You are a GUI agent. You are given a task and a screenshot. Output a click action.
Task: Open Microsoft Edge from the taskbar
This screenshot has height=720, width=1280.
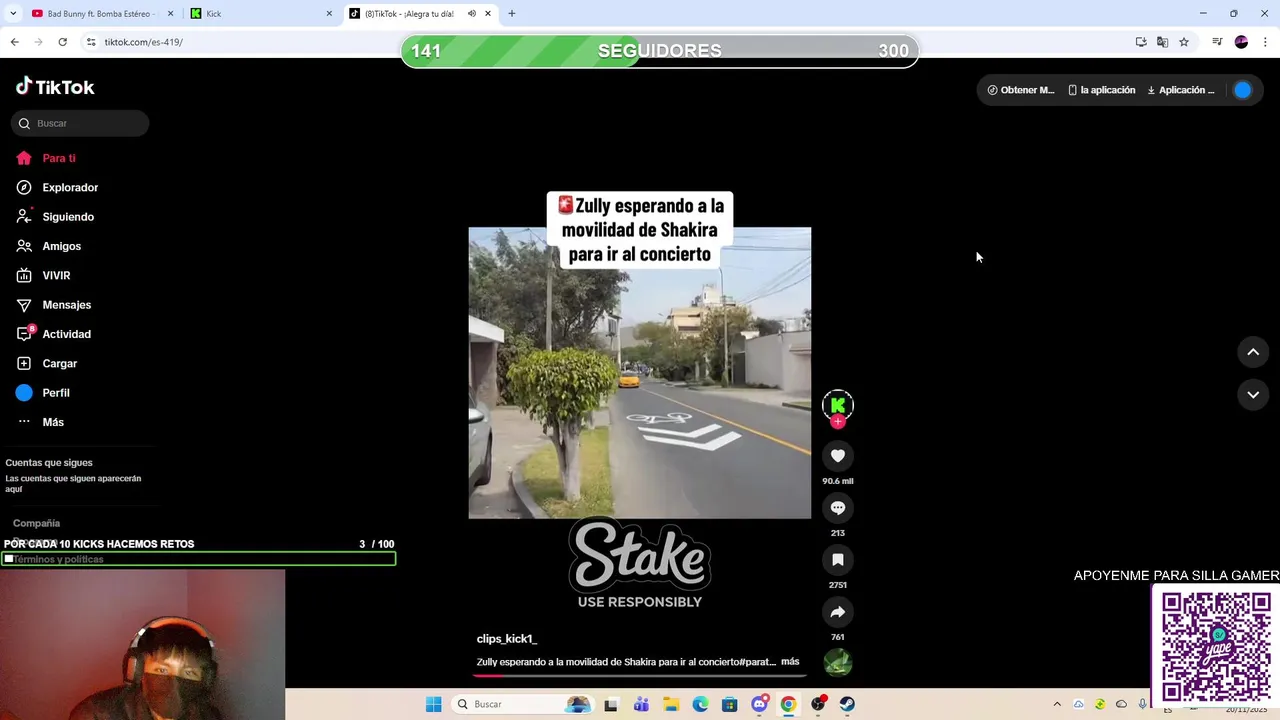(x=700, y=704)
